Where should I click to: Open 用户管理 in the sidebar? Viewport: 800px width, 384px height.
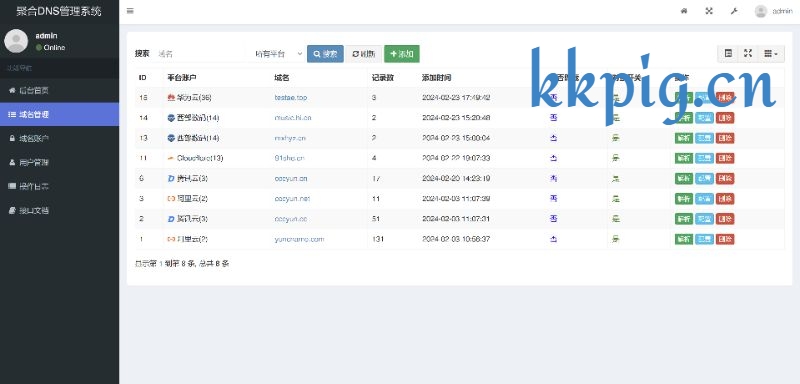pyautogui.click(x=59, y=162)
